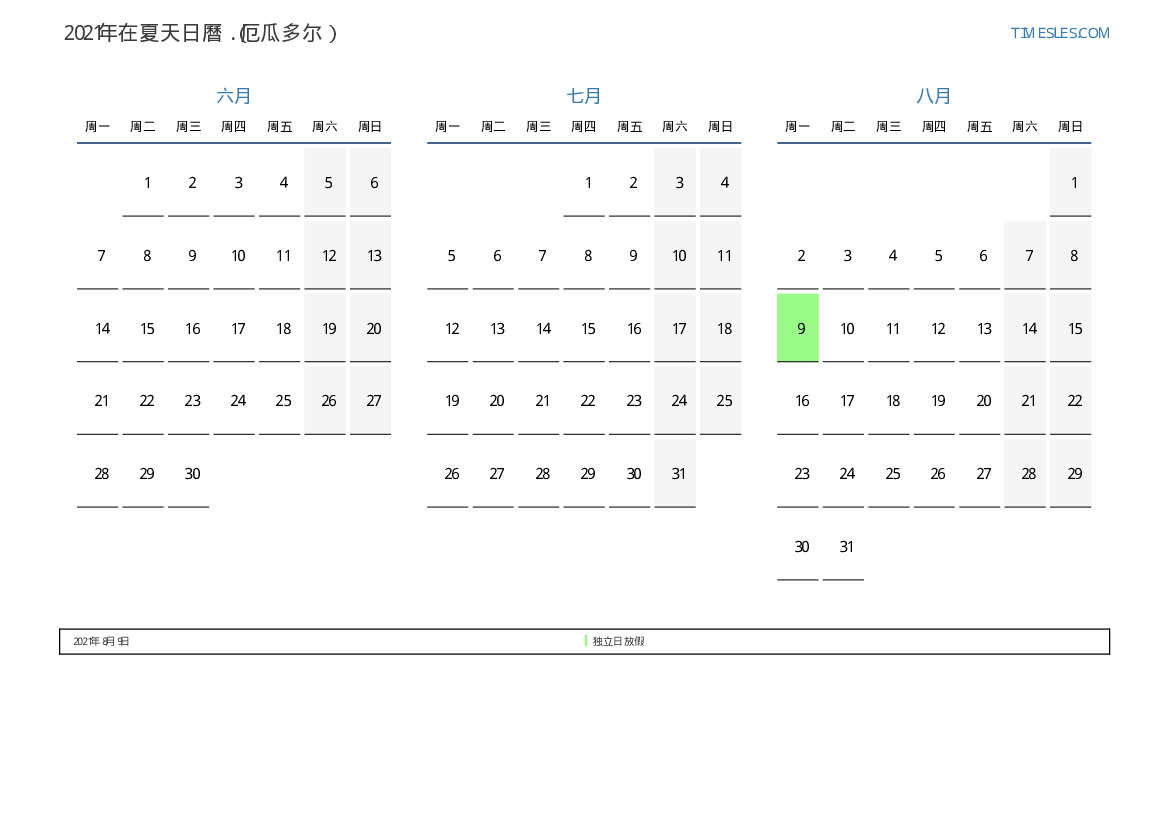1169x827 pixels.
Task: Select July 31 weekend cell
Action: pyautogui.click(x=678, y=474)
